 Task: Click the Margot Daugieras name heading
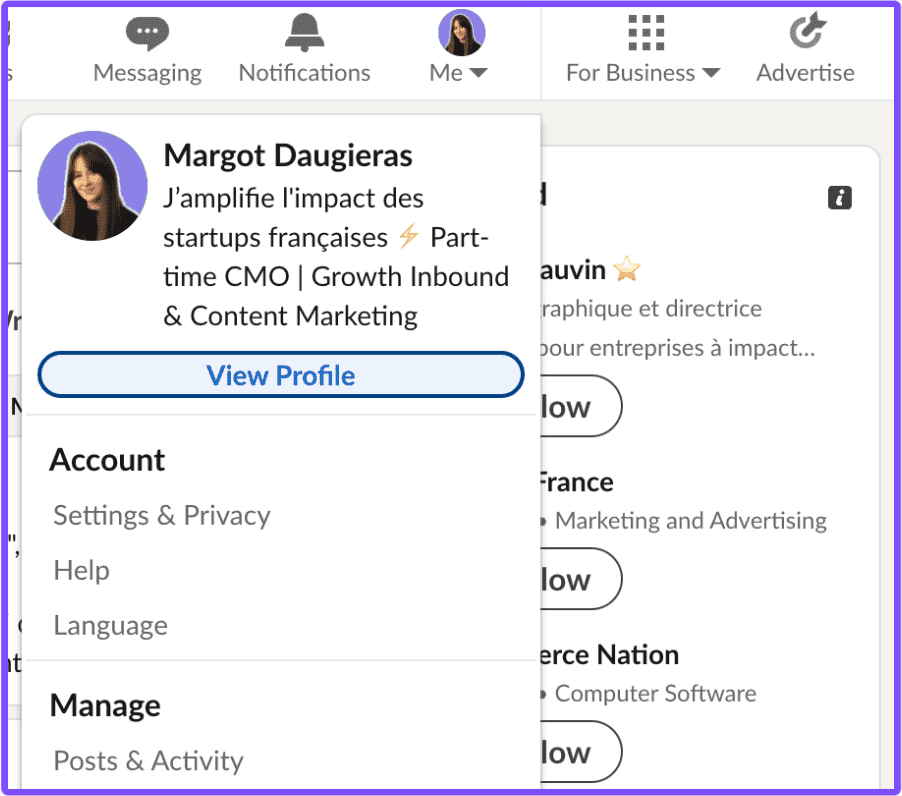(288, 155)
